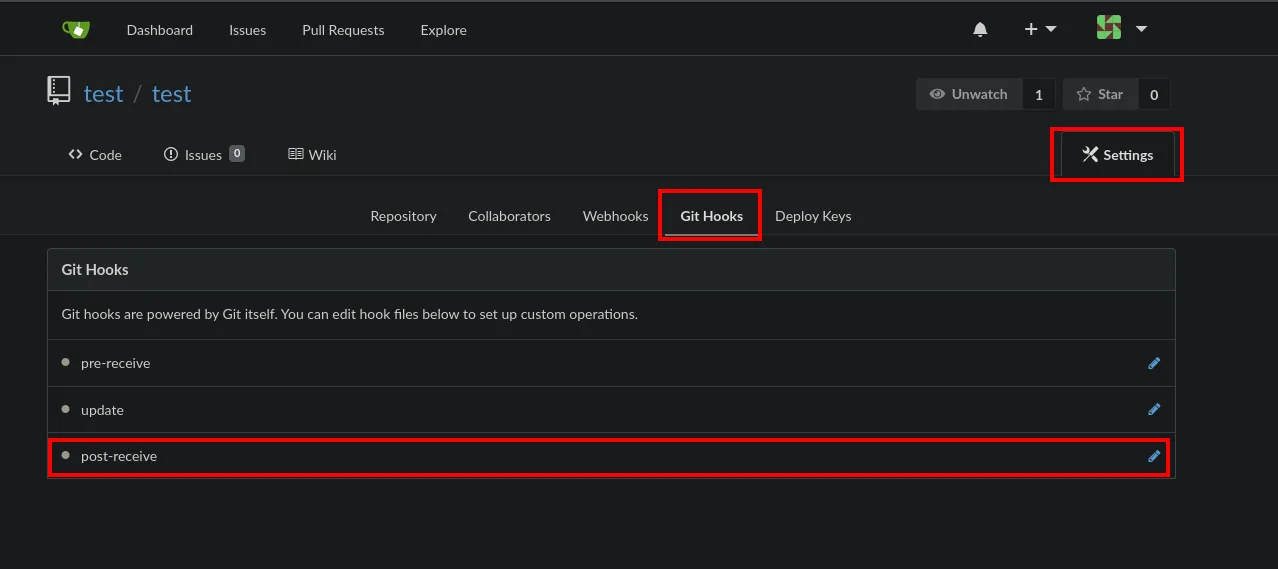Image resolution: width=1278 pixels, height=569 pixels.
Task: Click the Unwatch button
Action: [969, 94]
